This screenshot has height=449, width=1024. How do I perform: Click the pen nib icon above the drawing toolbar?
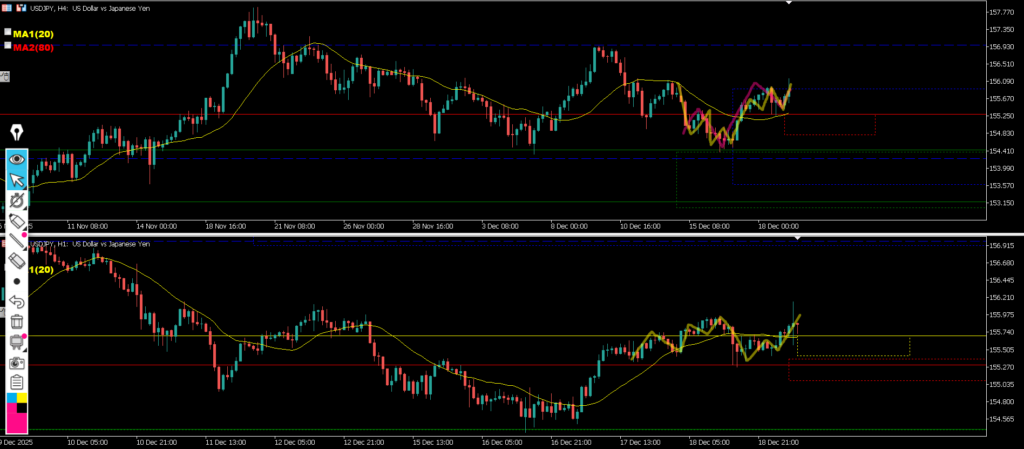[17, 133]
